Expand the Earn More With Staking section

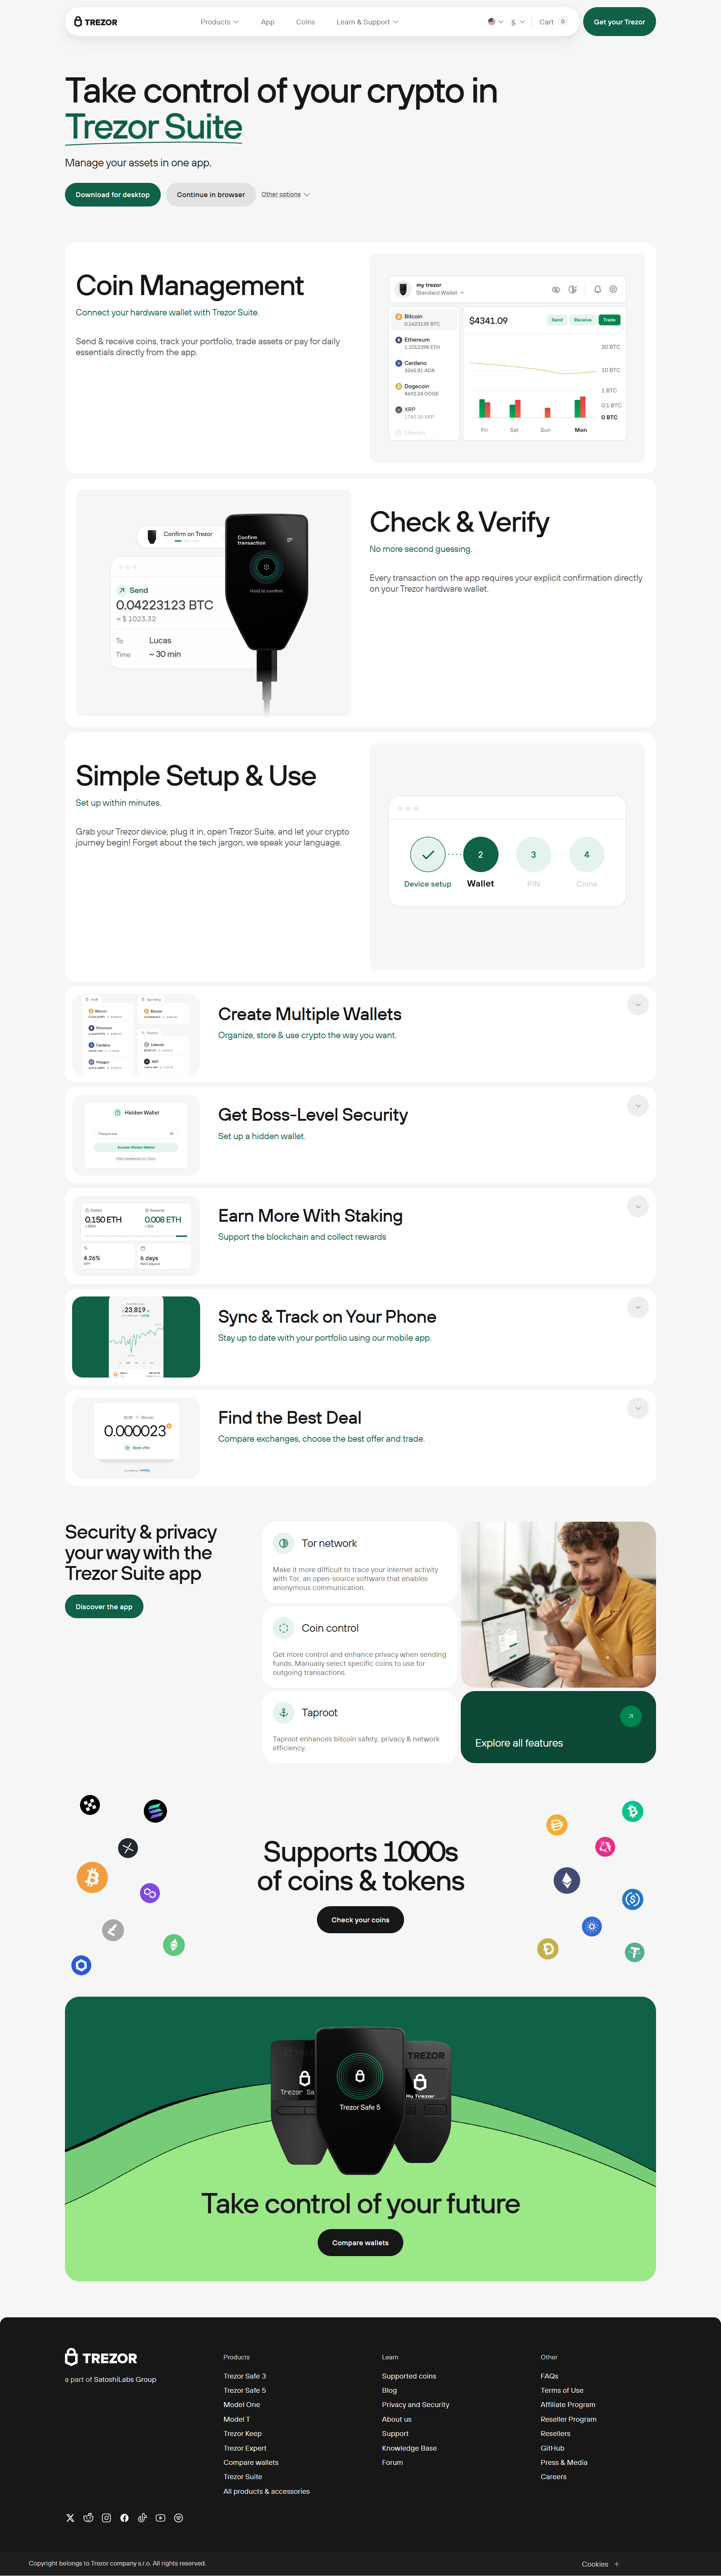tap(637, 1206)
